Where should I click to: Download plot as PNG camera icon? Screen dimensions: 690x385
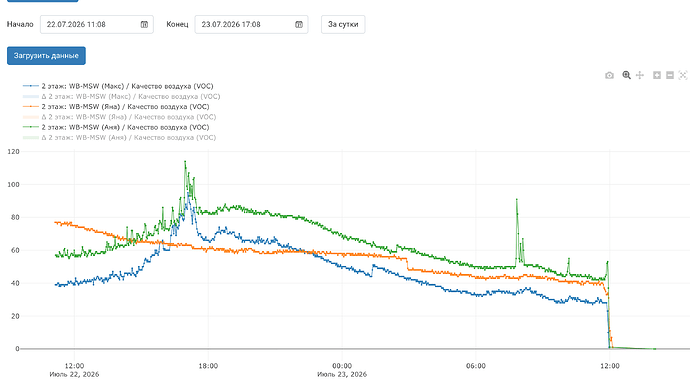tap(609, 76)
